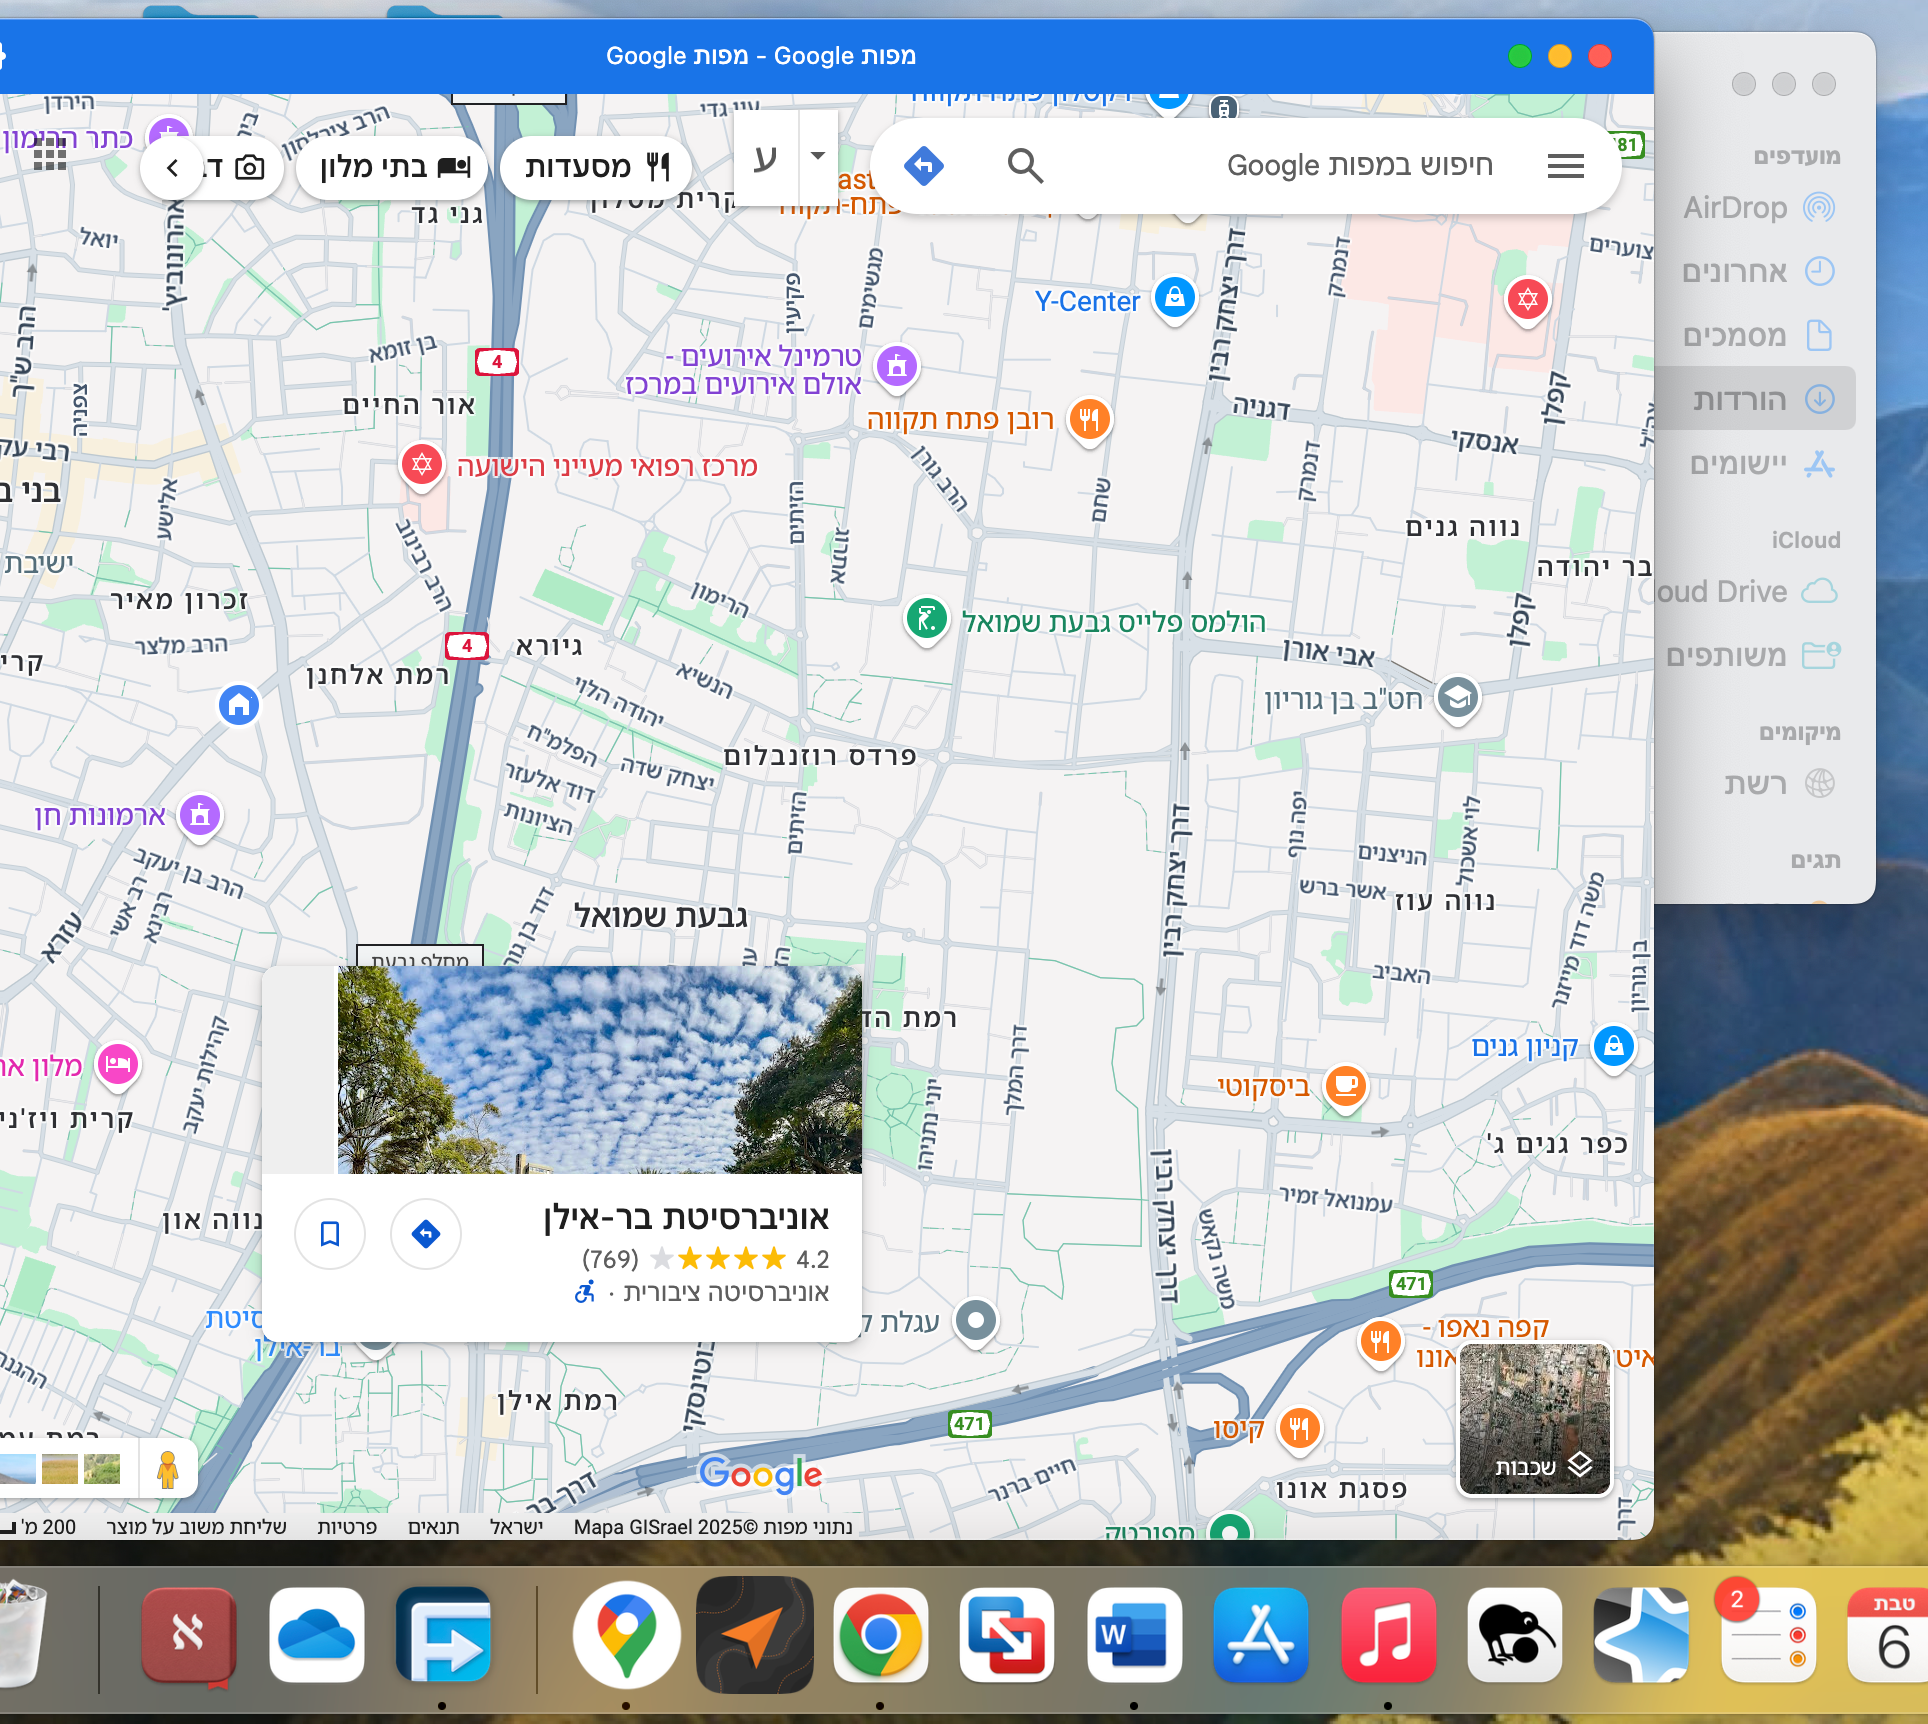The width and height of the screenshot is (1928, 1724).
Task: Open iCloud Drive in the Finder sidebar
Action: (x=1750, y=592)
